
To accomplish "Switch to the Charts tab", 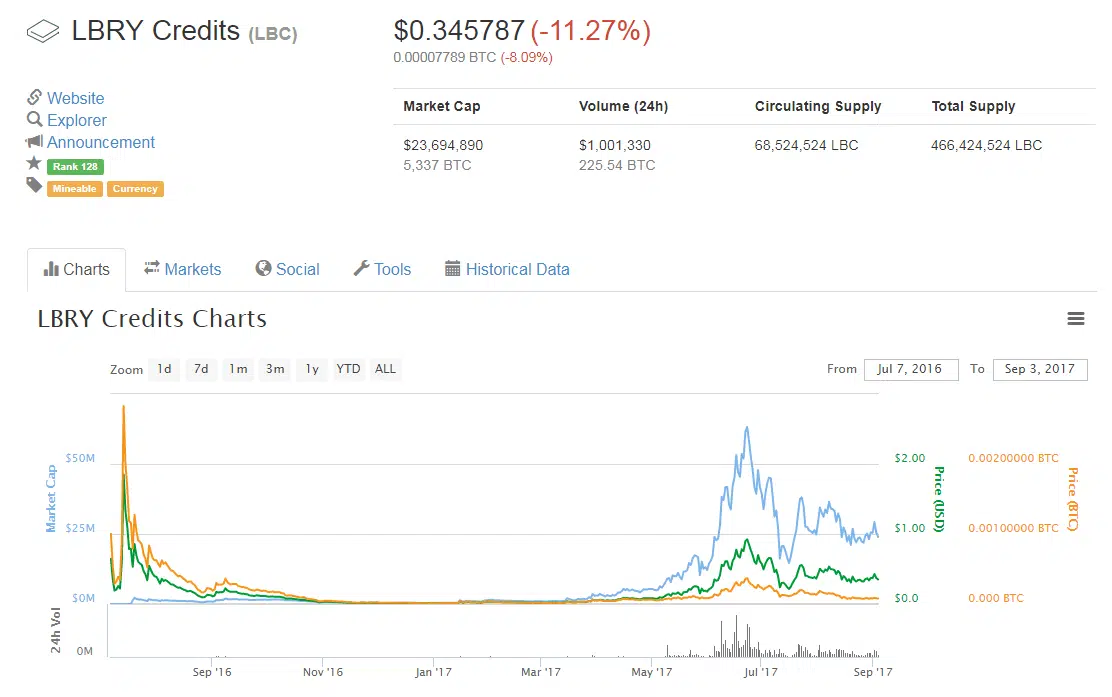I will coord(77,269).
